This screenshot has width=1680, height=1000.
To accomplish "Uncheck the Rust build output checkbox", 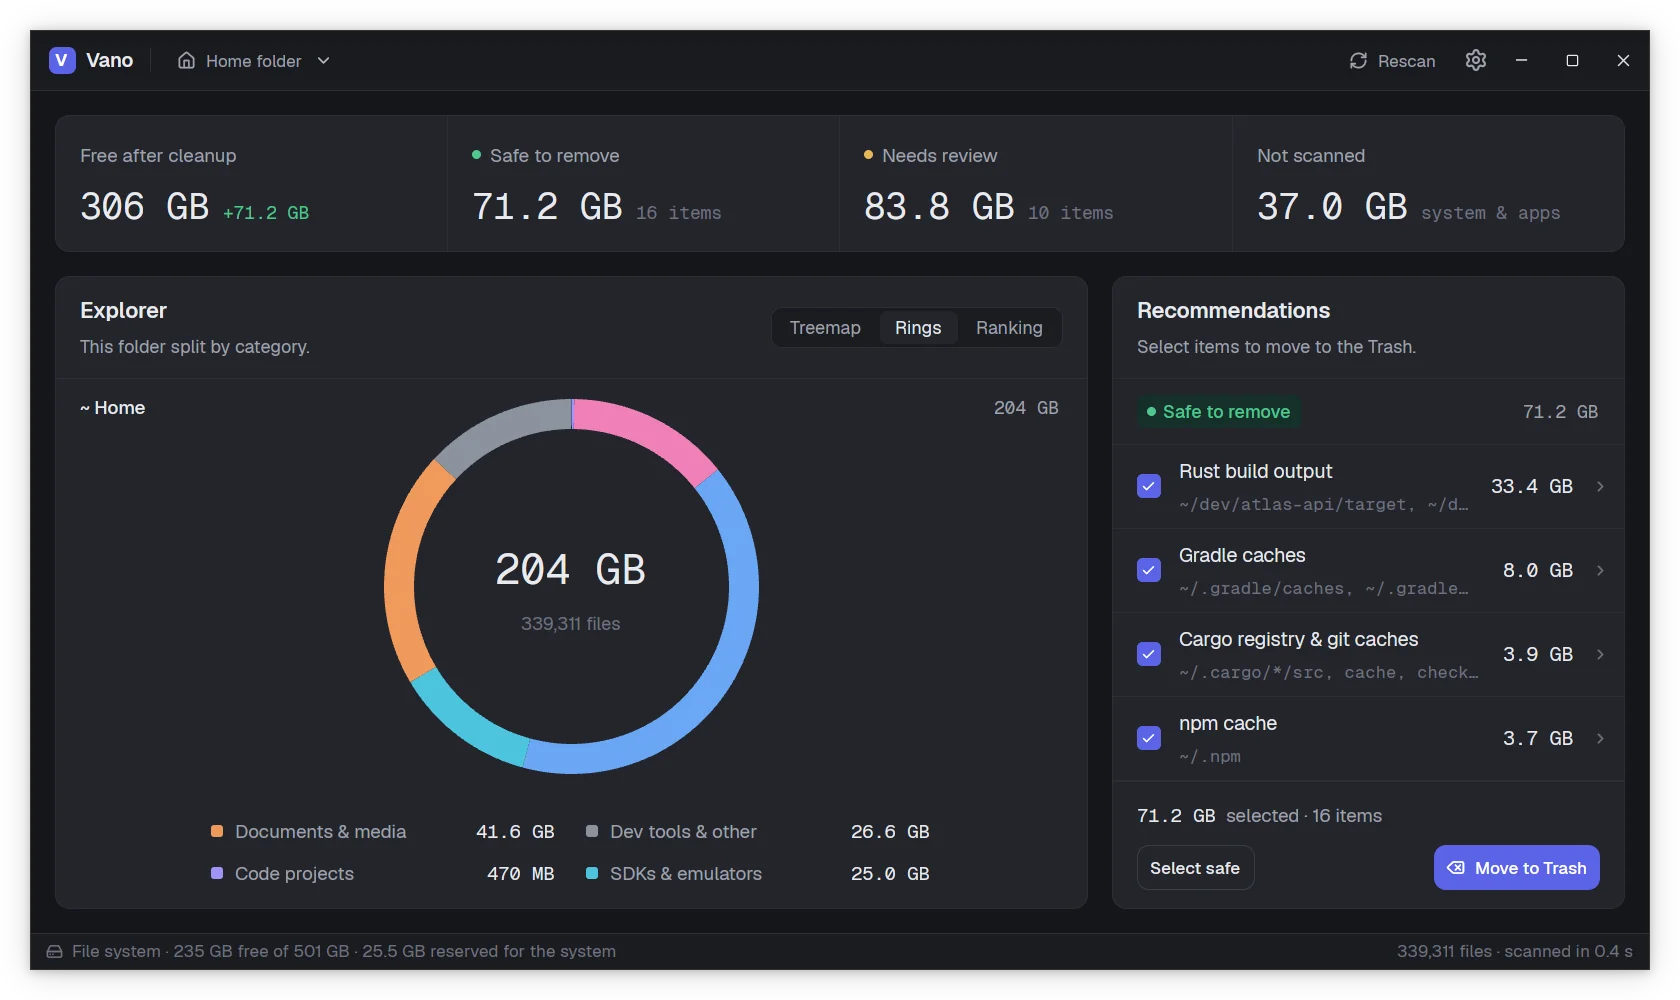I will click(1149, 486).
